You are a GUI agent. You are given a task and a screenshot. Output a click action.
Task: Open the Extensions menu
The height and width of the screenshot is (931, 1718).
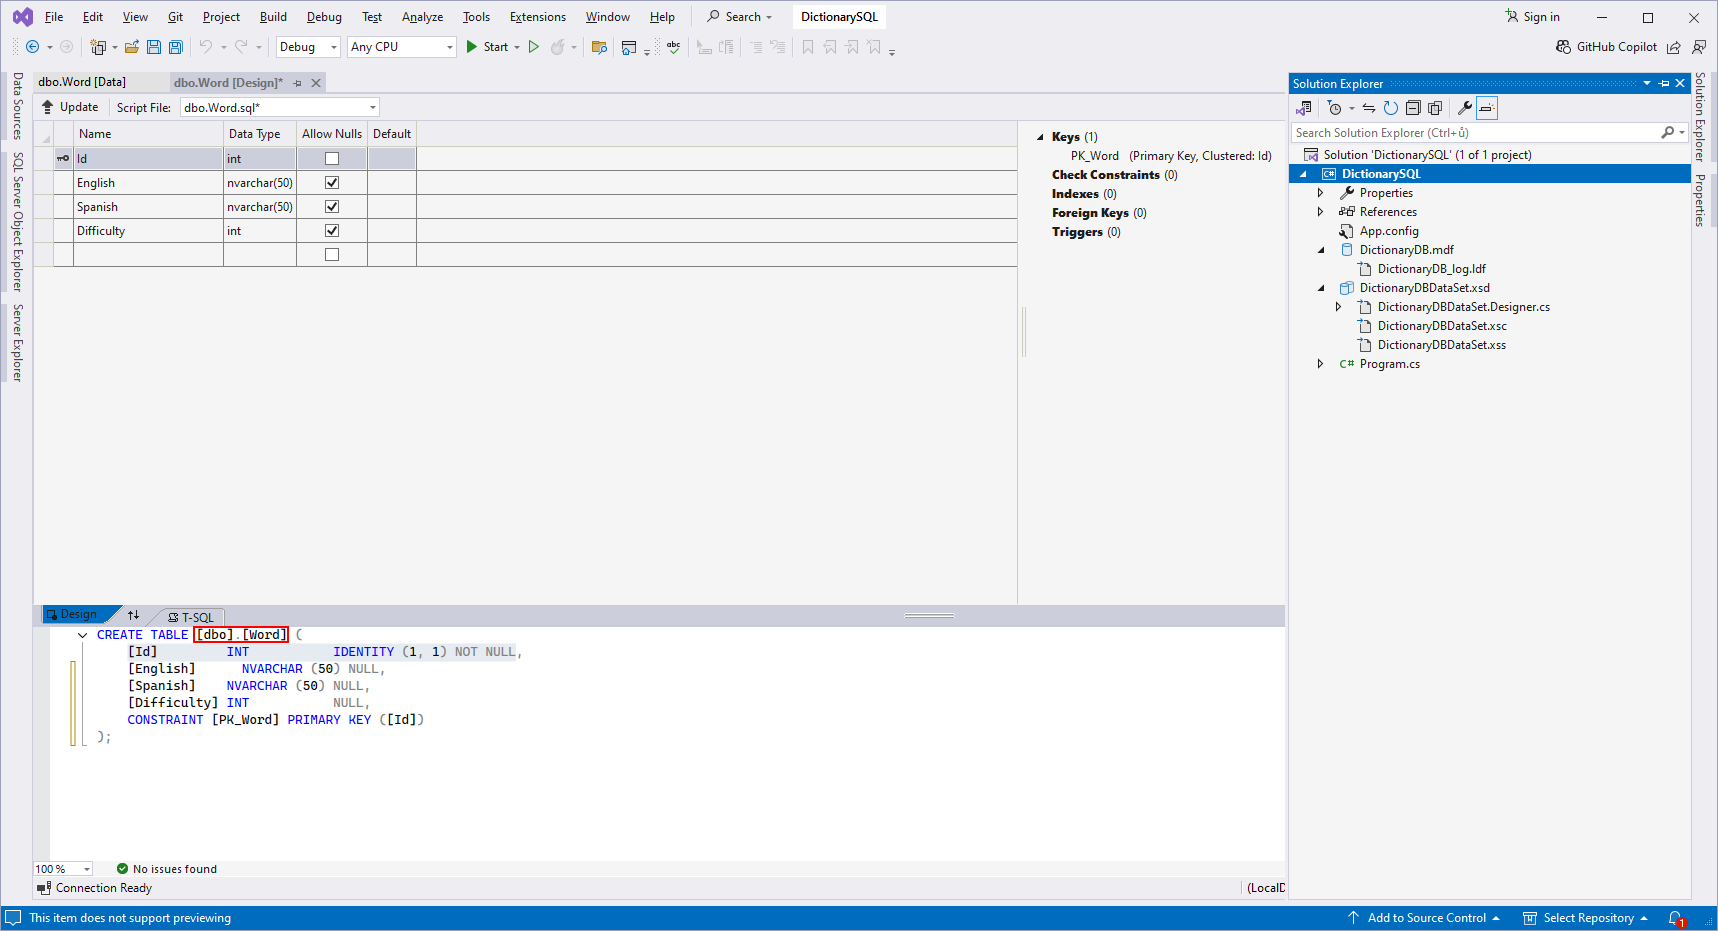[x=537, y=17]
